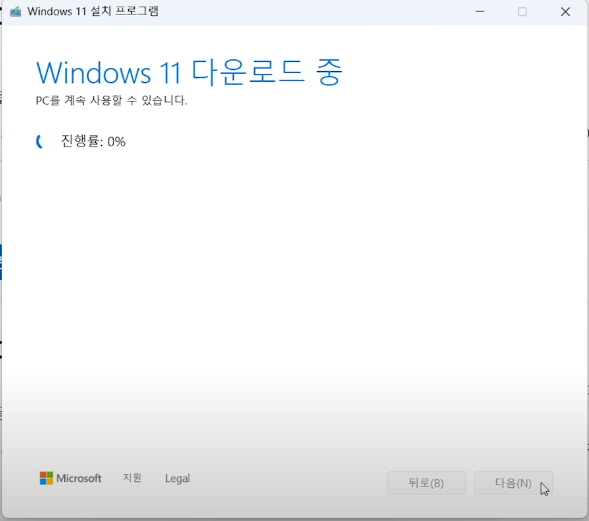Click the 다음(N) next button
This screenshot has width=589, height=521.
pos(513,483)
